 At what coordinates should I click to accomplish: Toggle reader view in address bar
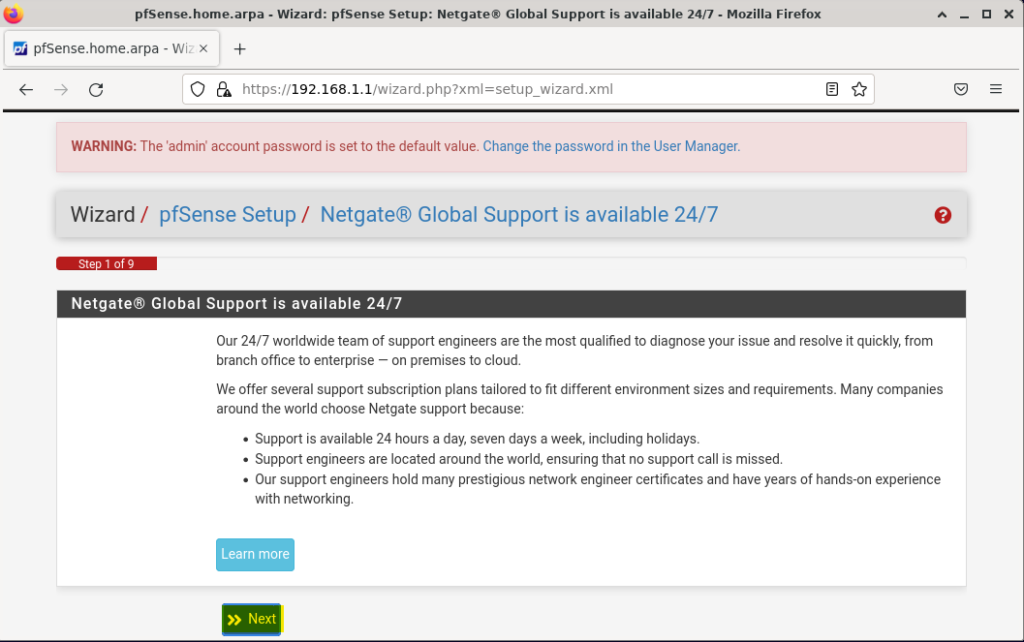tap(831, 89)
